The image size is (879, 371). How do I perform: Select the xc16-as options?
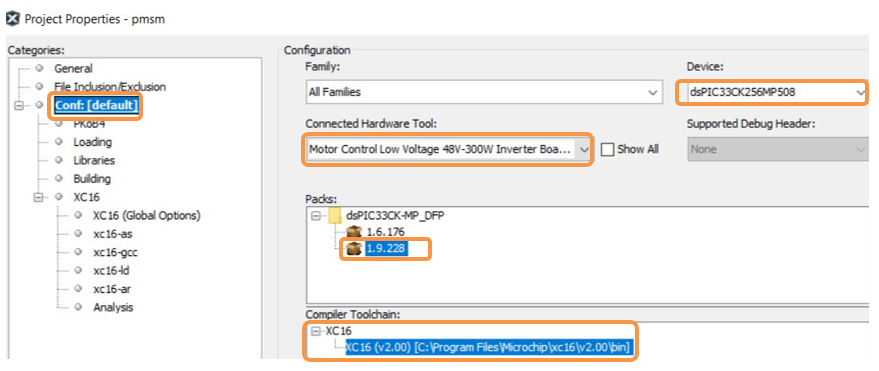[113, 234]
